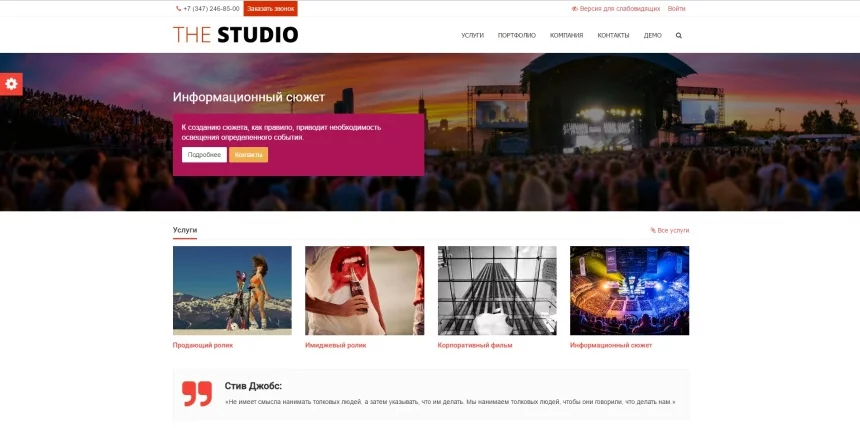Click the 'Войти' login link

coord(677,8)
